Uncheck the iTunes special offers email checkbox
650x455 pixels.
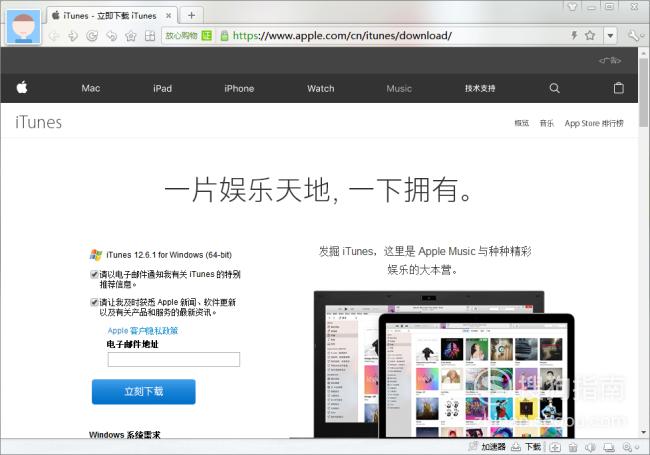[94, 274]
